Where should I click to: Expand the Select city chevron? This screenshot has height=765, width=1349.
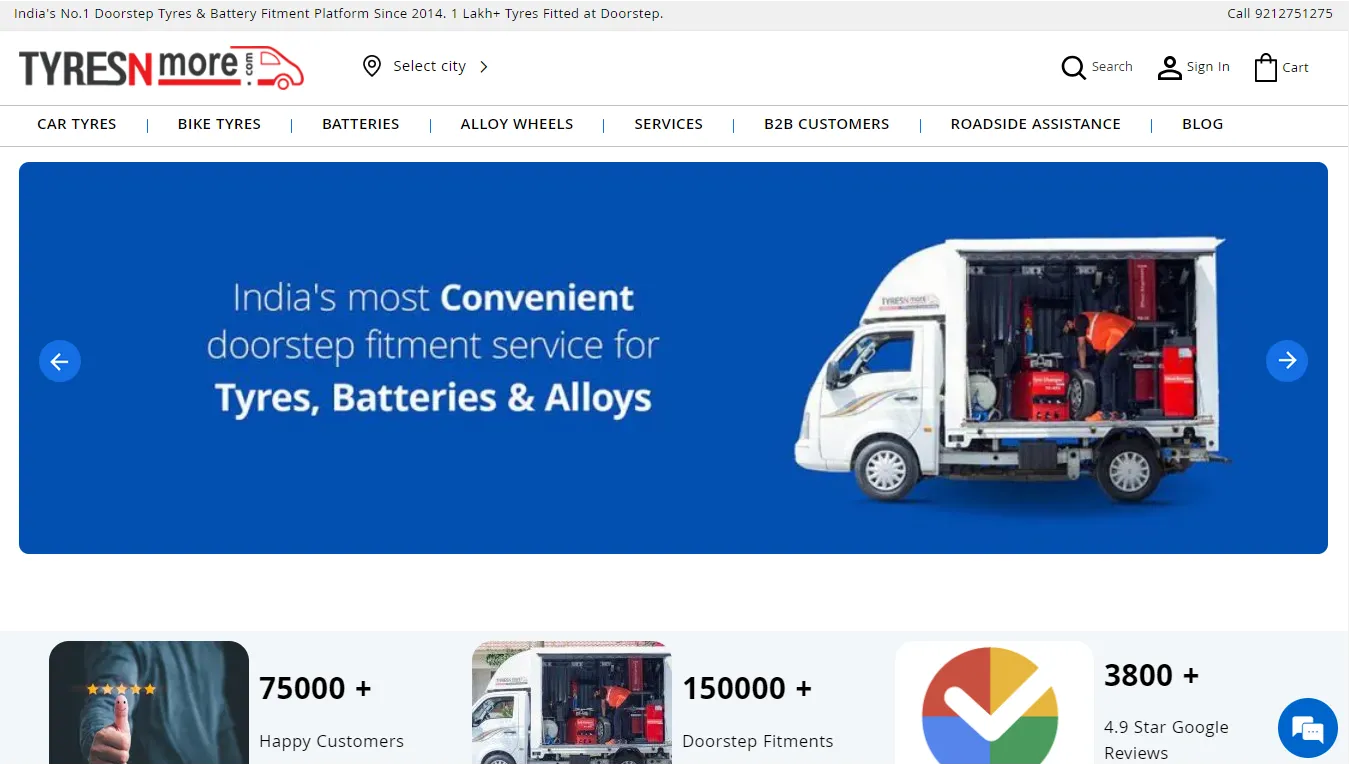click(484, 67)
